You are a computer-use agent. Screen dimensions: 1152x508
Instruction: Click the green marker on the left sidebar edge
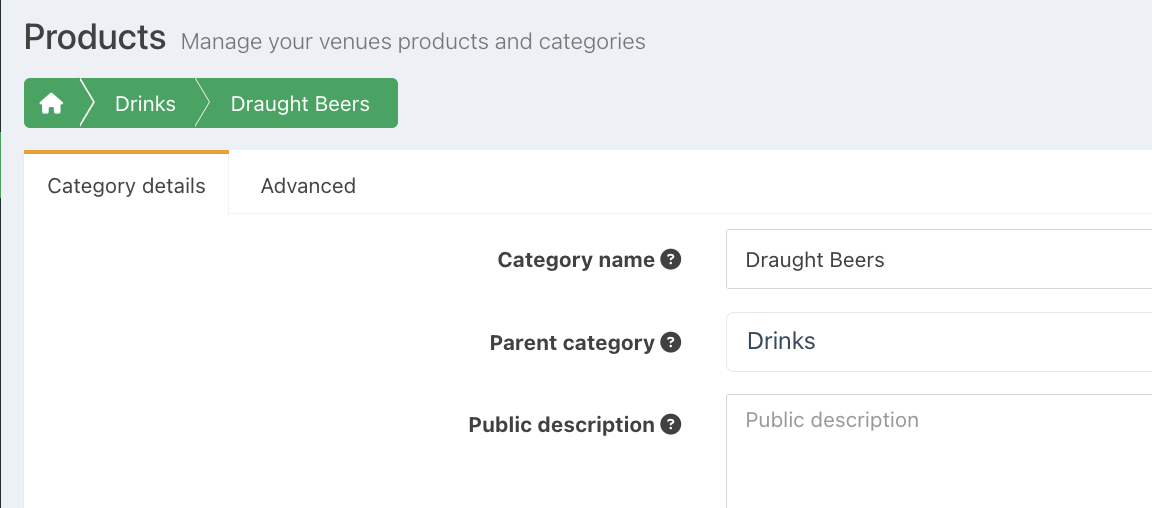[1, 165]
